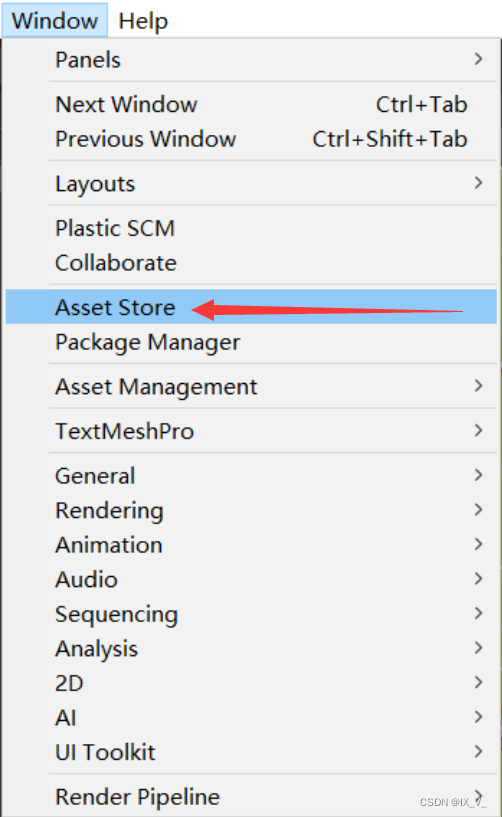Expand the Asset Management submenu chevron
The image size is (502, 817).
pyautogui.click(x=479, y=386)
